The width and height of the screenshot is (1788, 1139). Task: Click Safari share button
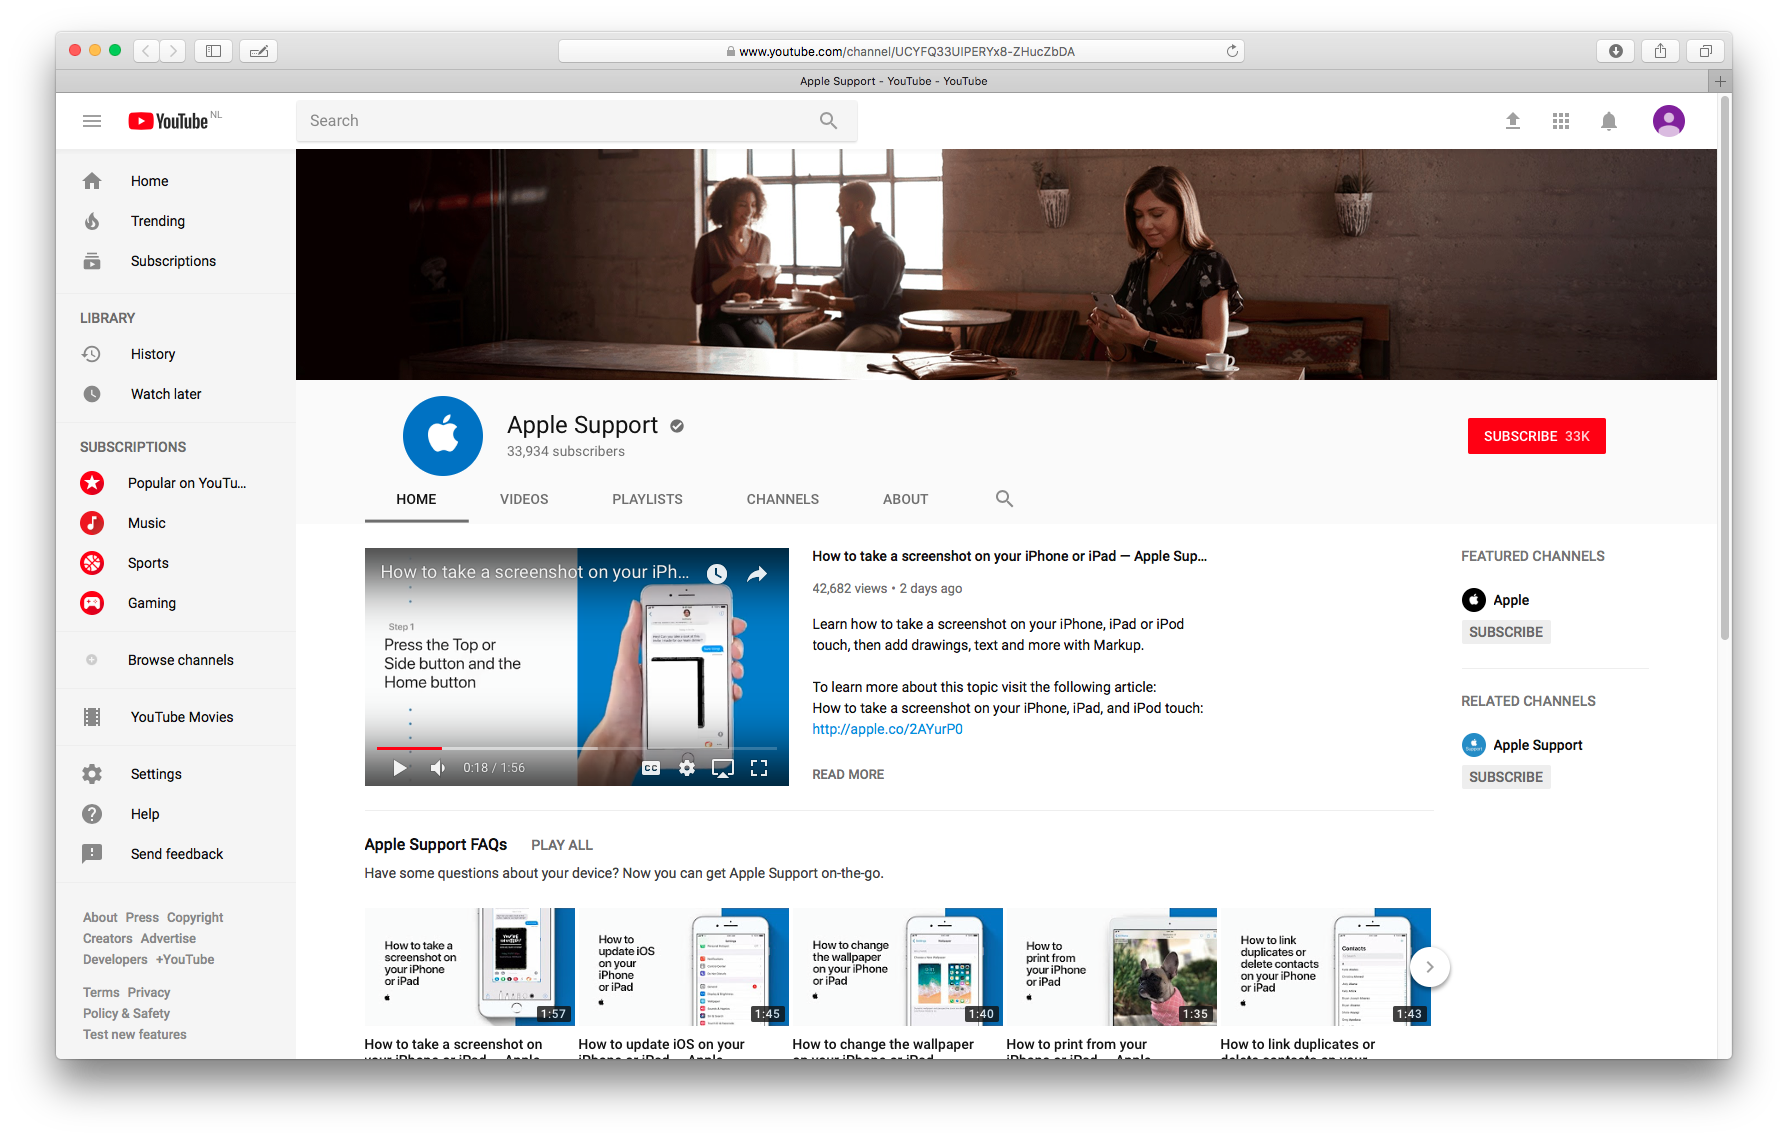[x=1660, y=51]
